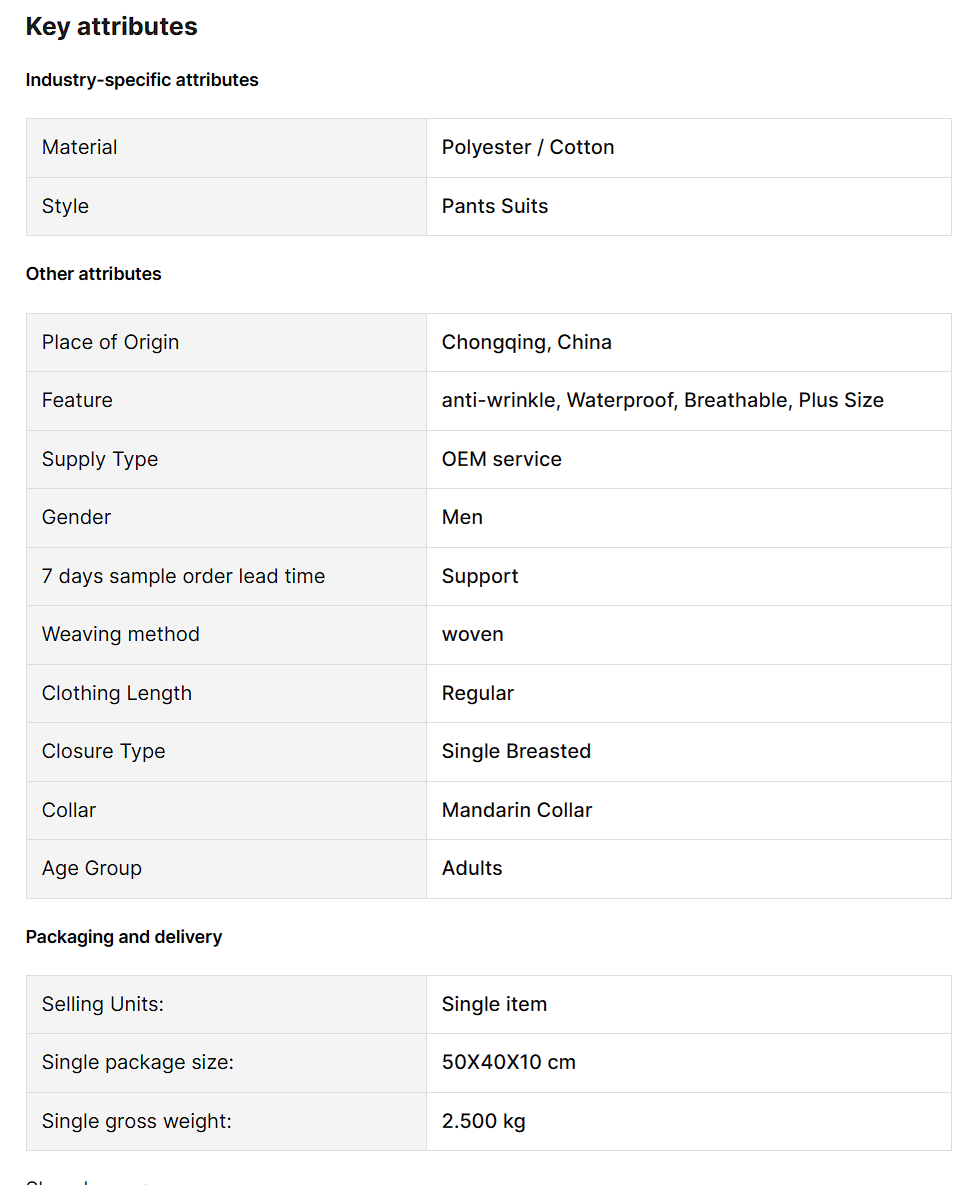
Task: Click the Mandarin Collar value
Action: [517, 810]
